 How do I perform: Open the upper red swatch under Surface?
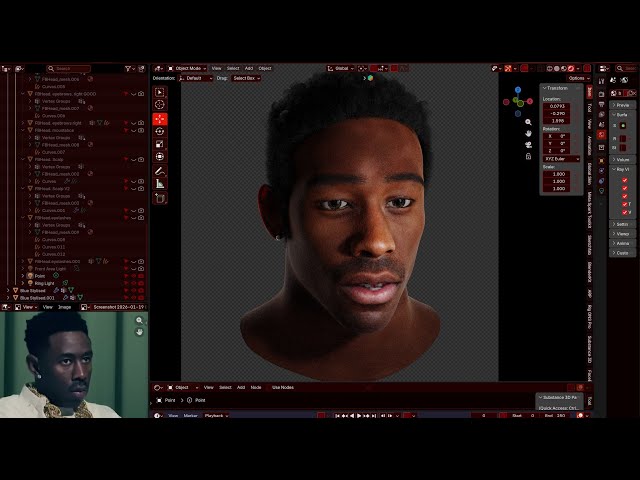(x=623, y=138)
